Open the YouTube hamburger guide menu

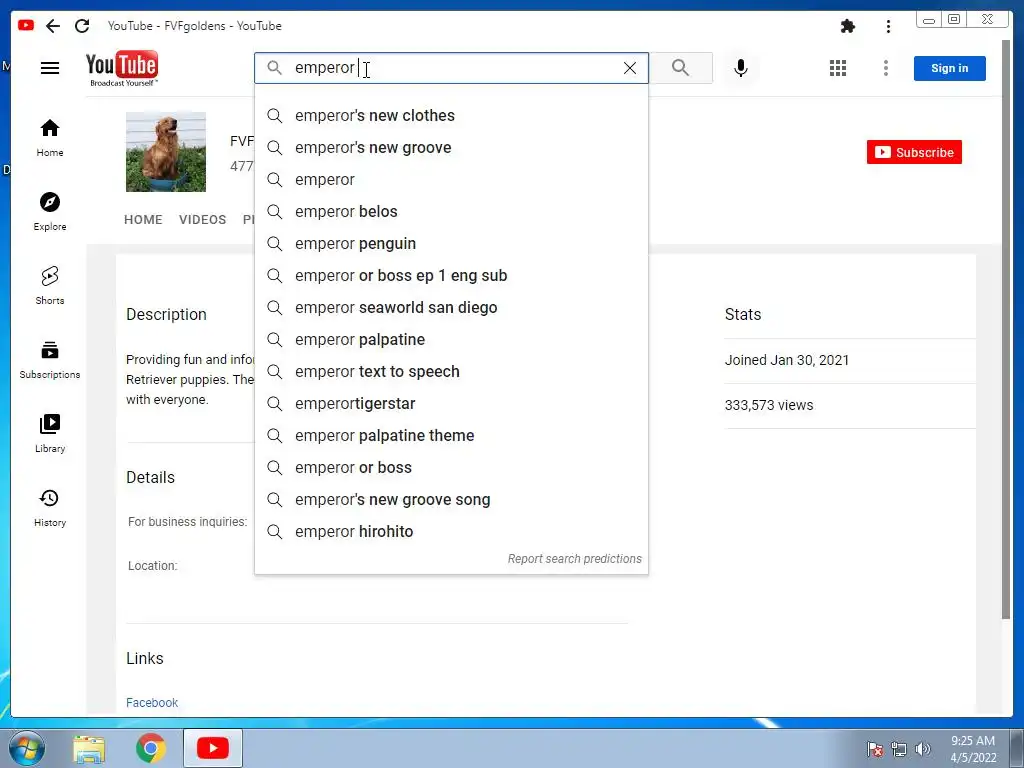coord(50,68)
